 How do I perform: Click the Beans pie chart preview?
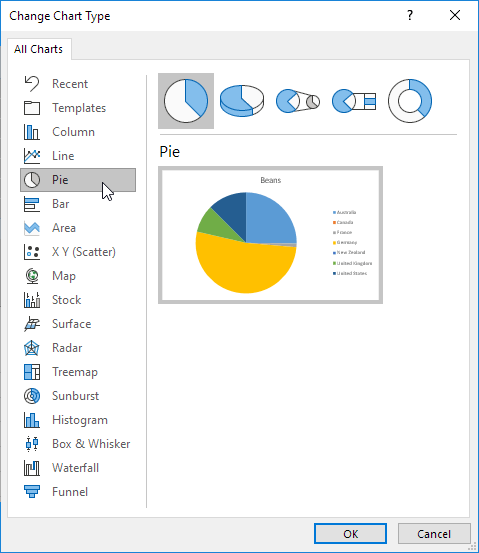pyautogui.click(x=270, y=235)
